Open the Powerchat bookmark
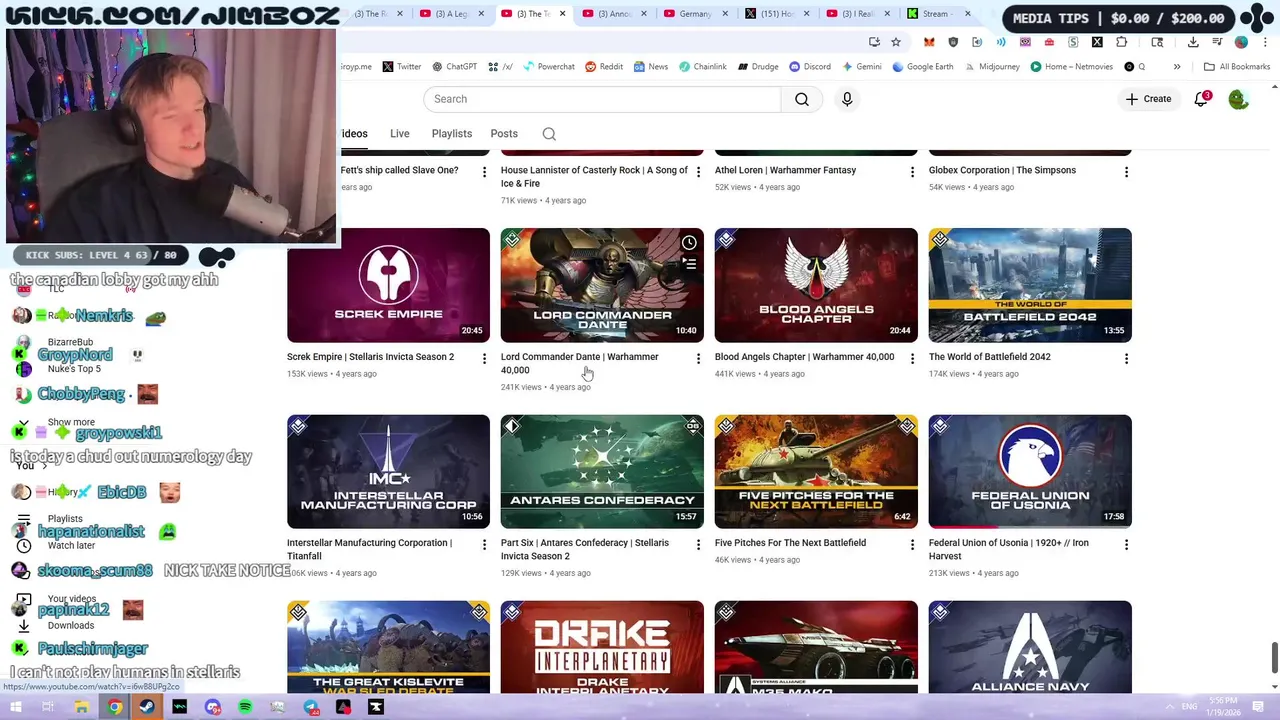 point(548,67)
